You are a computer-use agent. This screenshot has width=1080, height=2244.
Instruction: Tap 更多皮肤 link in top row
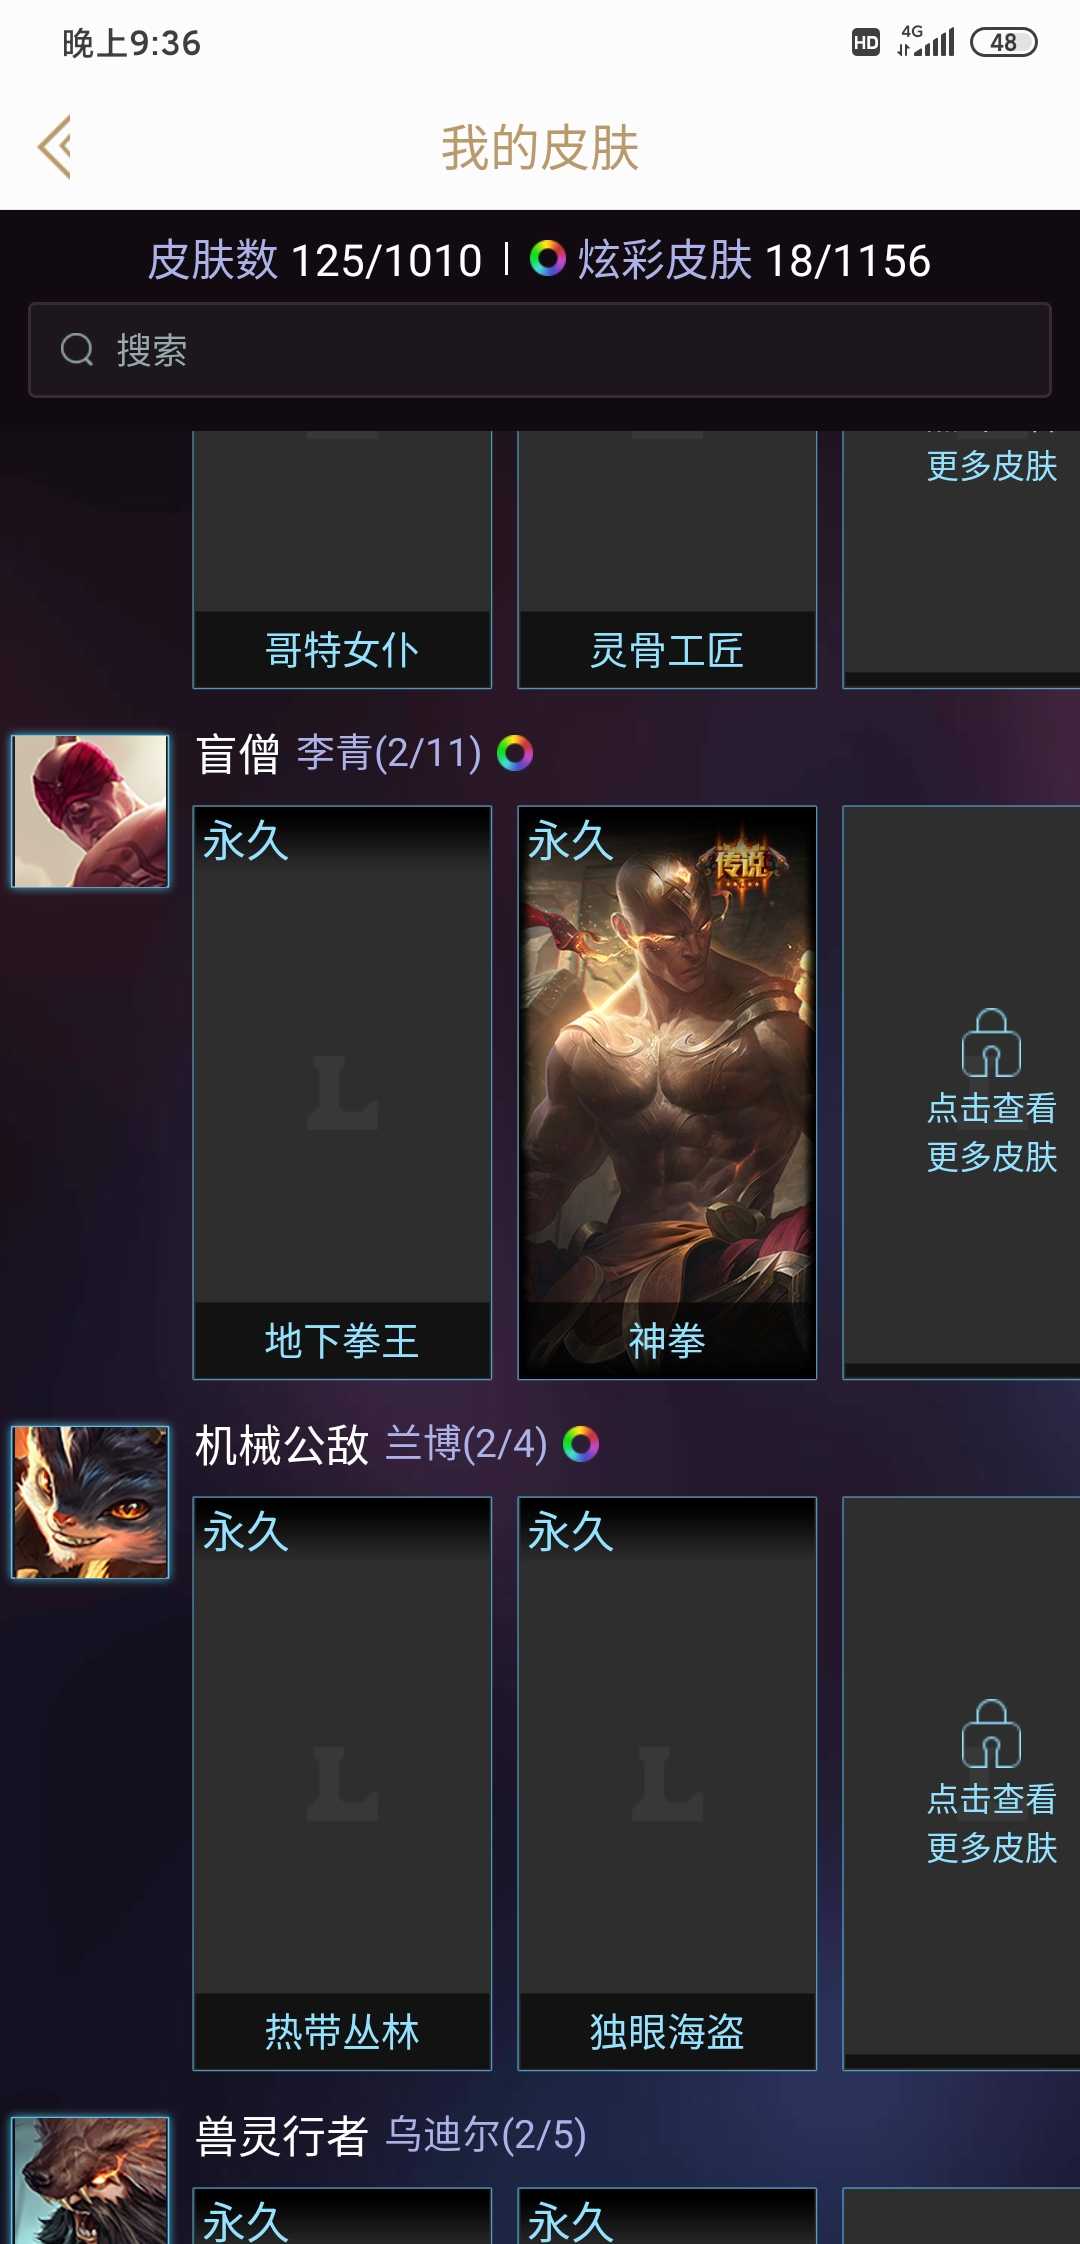click(x=991, y=466)
